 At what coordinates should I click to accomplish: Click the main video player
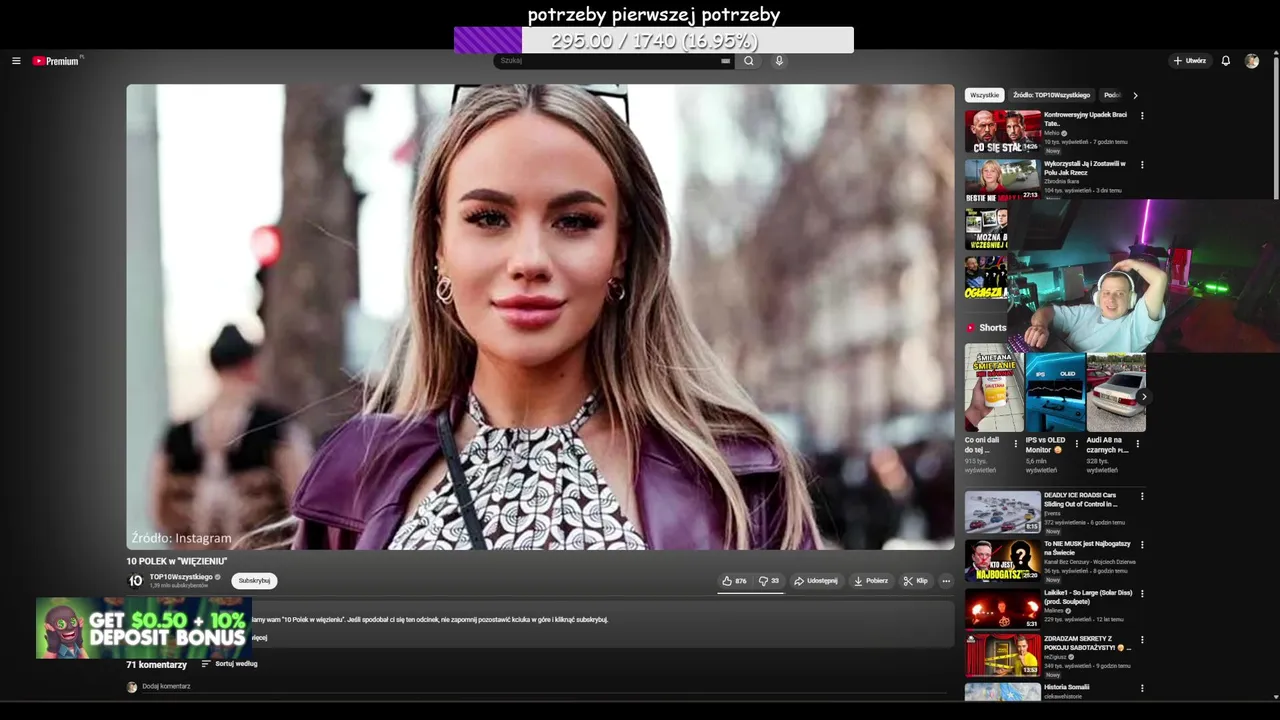point(540,317)
